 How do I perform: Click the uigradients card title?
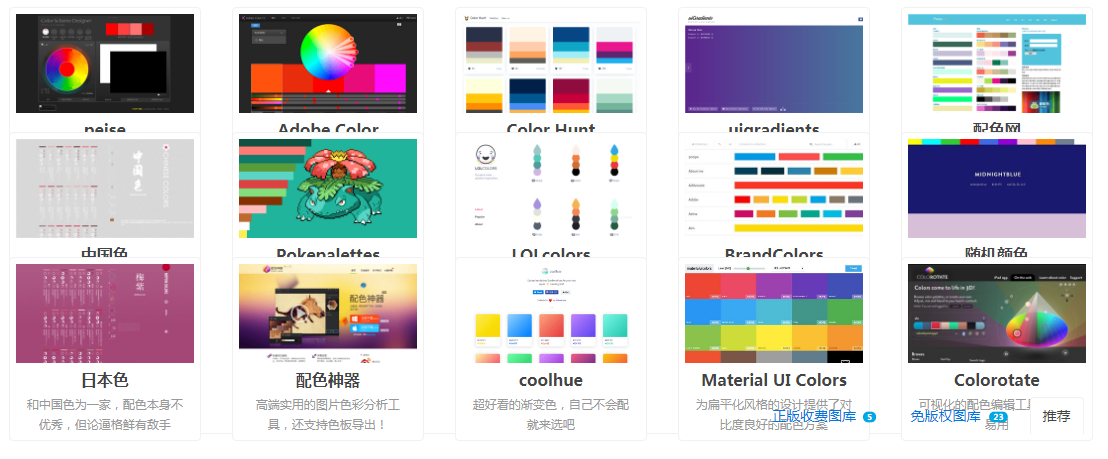pyautogui.click(x=774, y=129)
